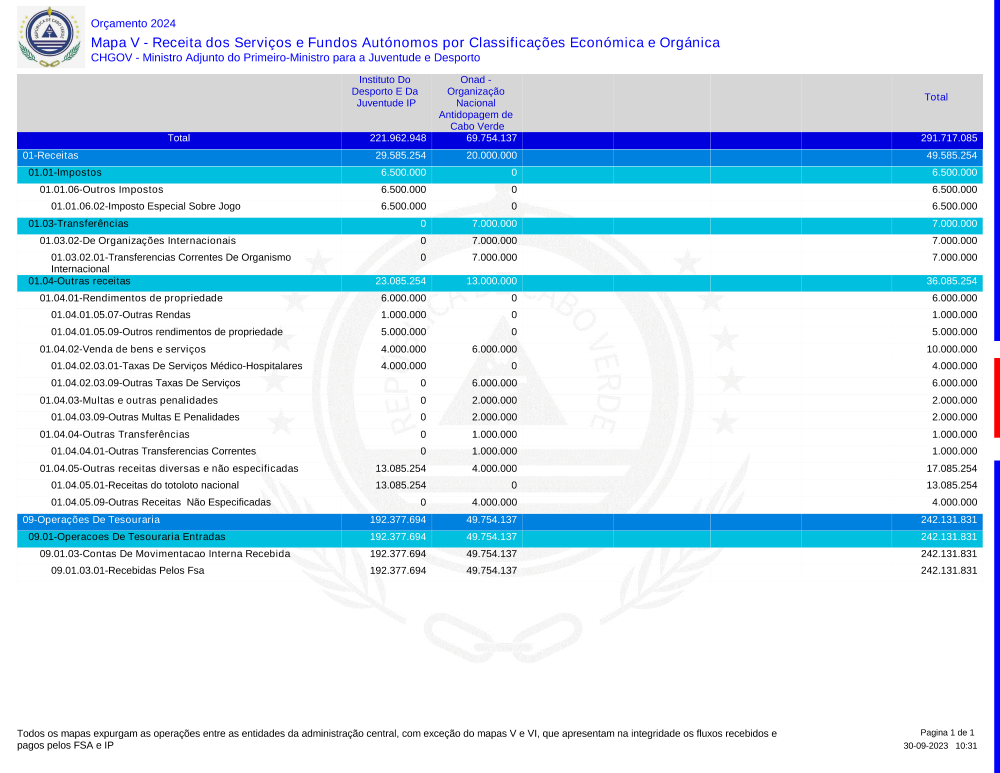
Task: Click the 01-Receitas section row
Action: tap(50, 156)
